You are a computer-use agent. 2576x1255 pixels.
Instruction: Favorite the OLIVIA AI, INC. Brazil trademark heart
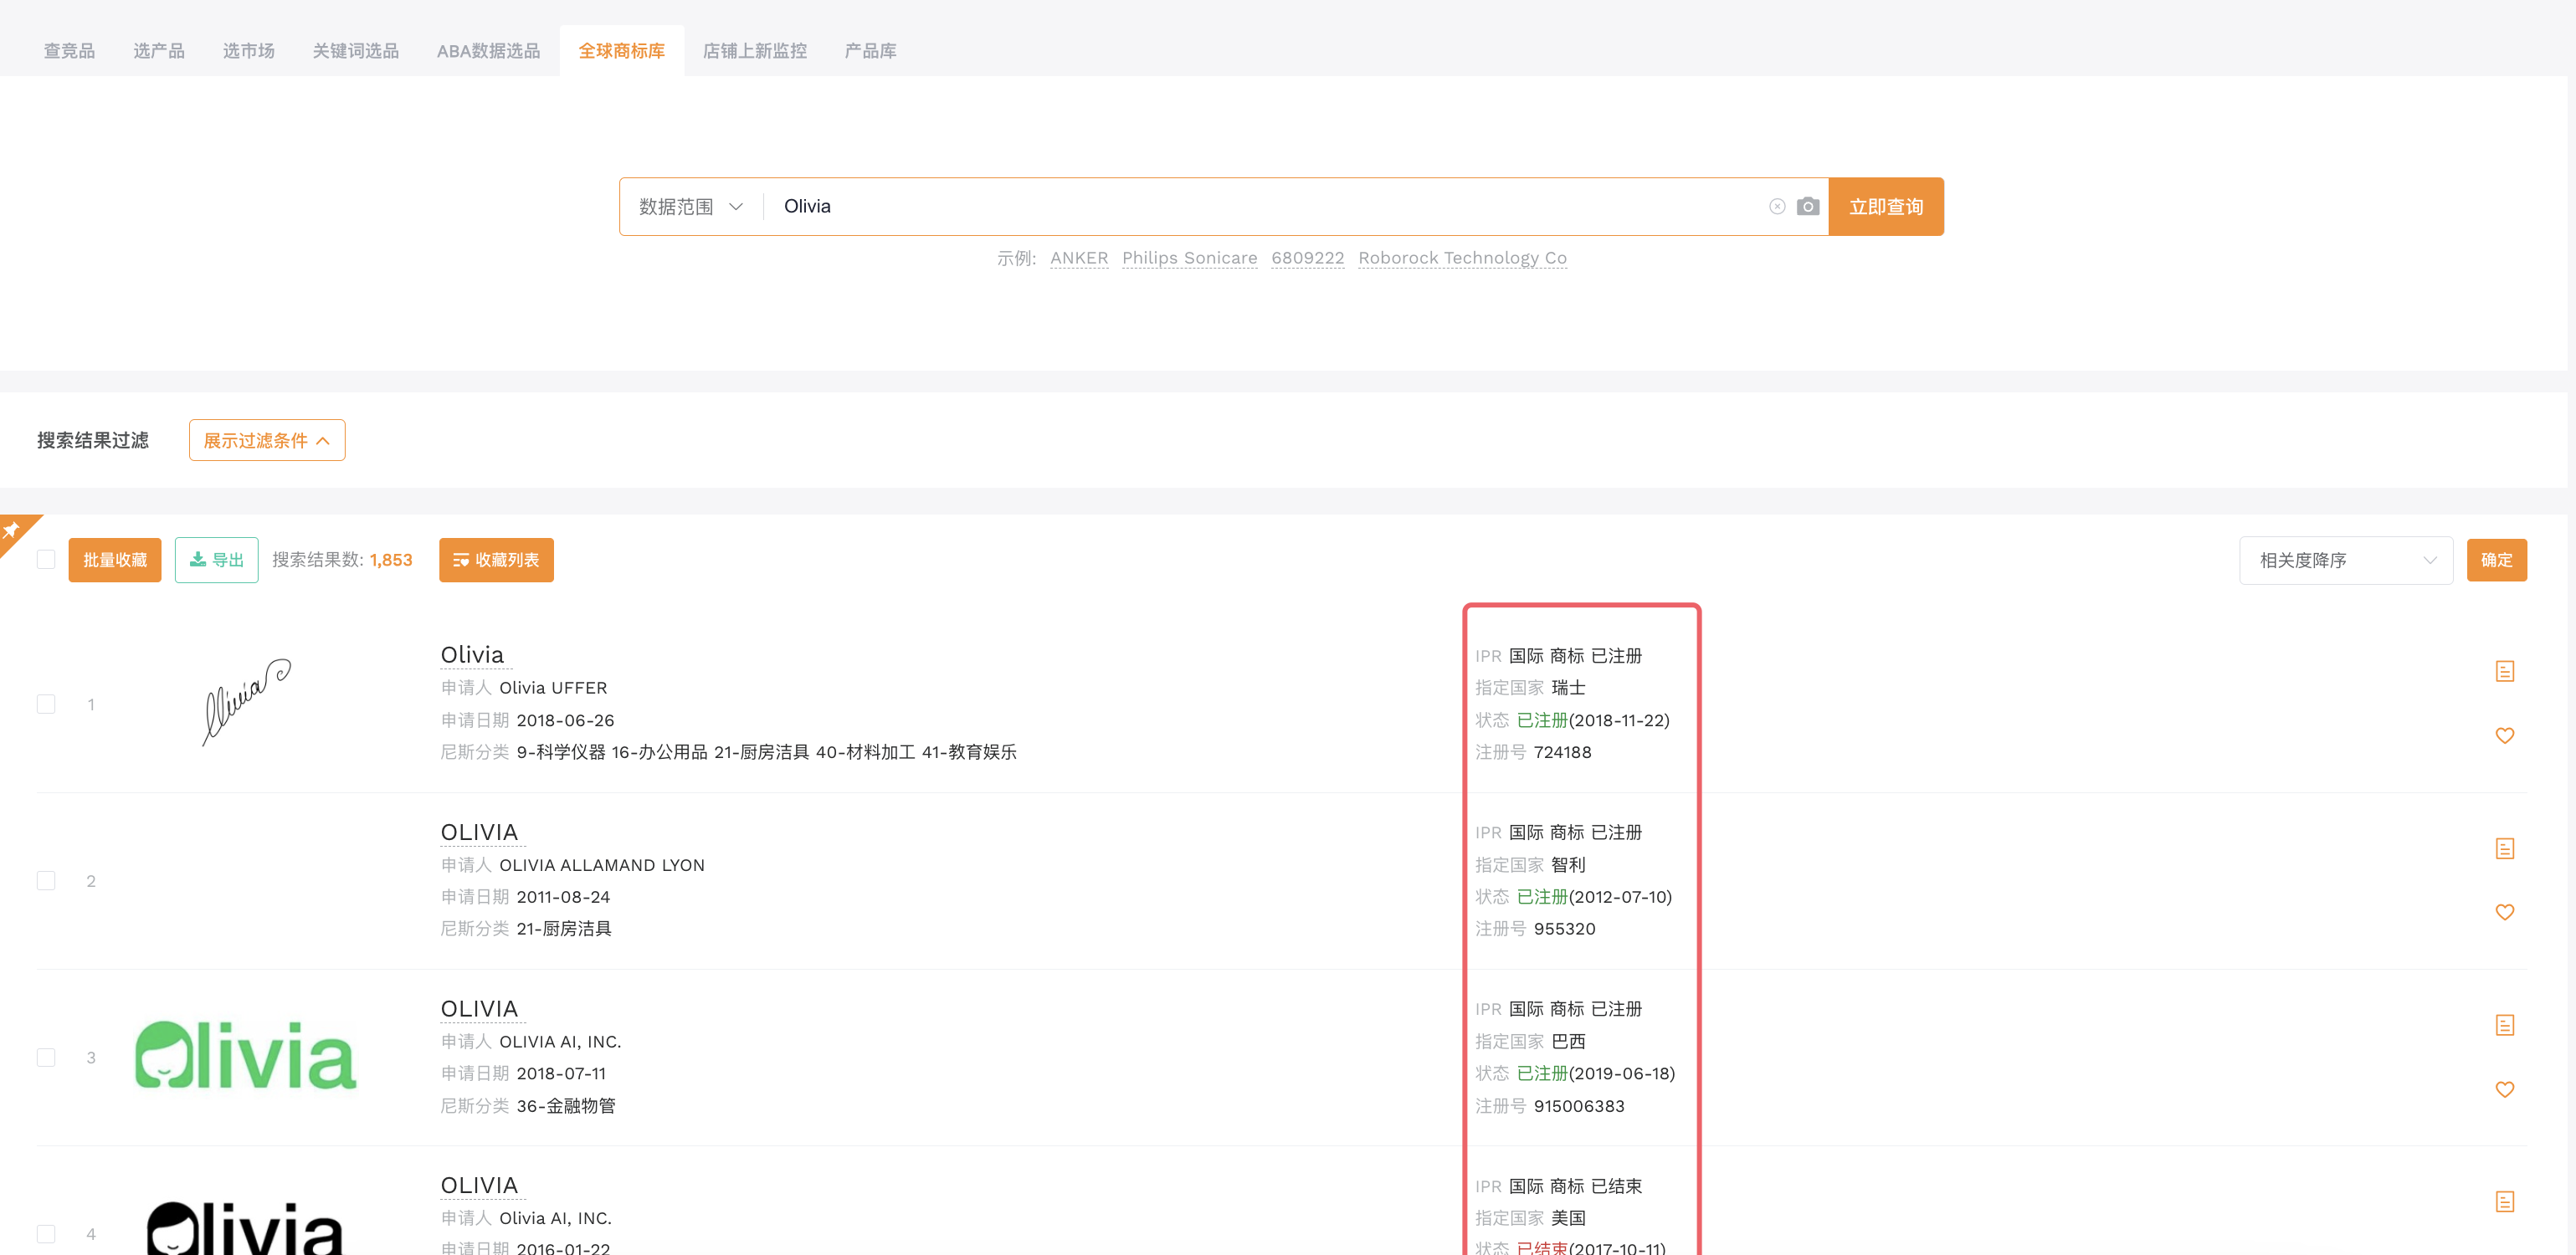point(2504,1090)
